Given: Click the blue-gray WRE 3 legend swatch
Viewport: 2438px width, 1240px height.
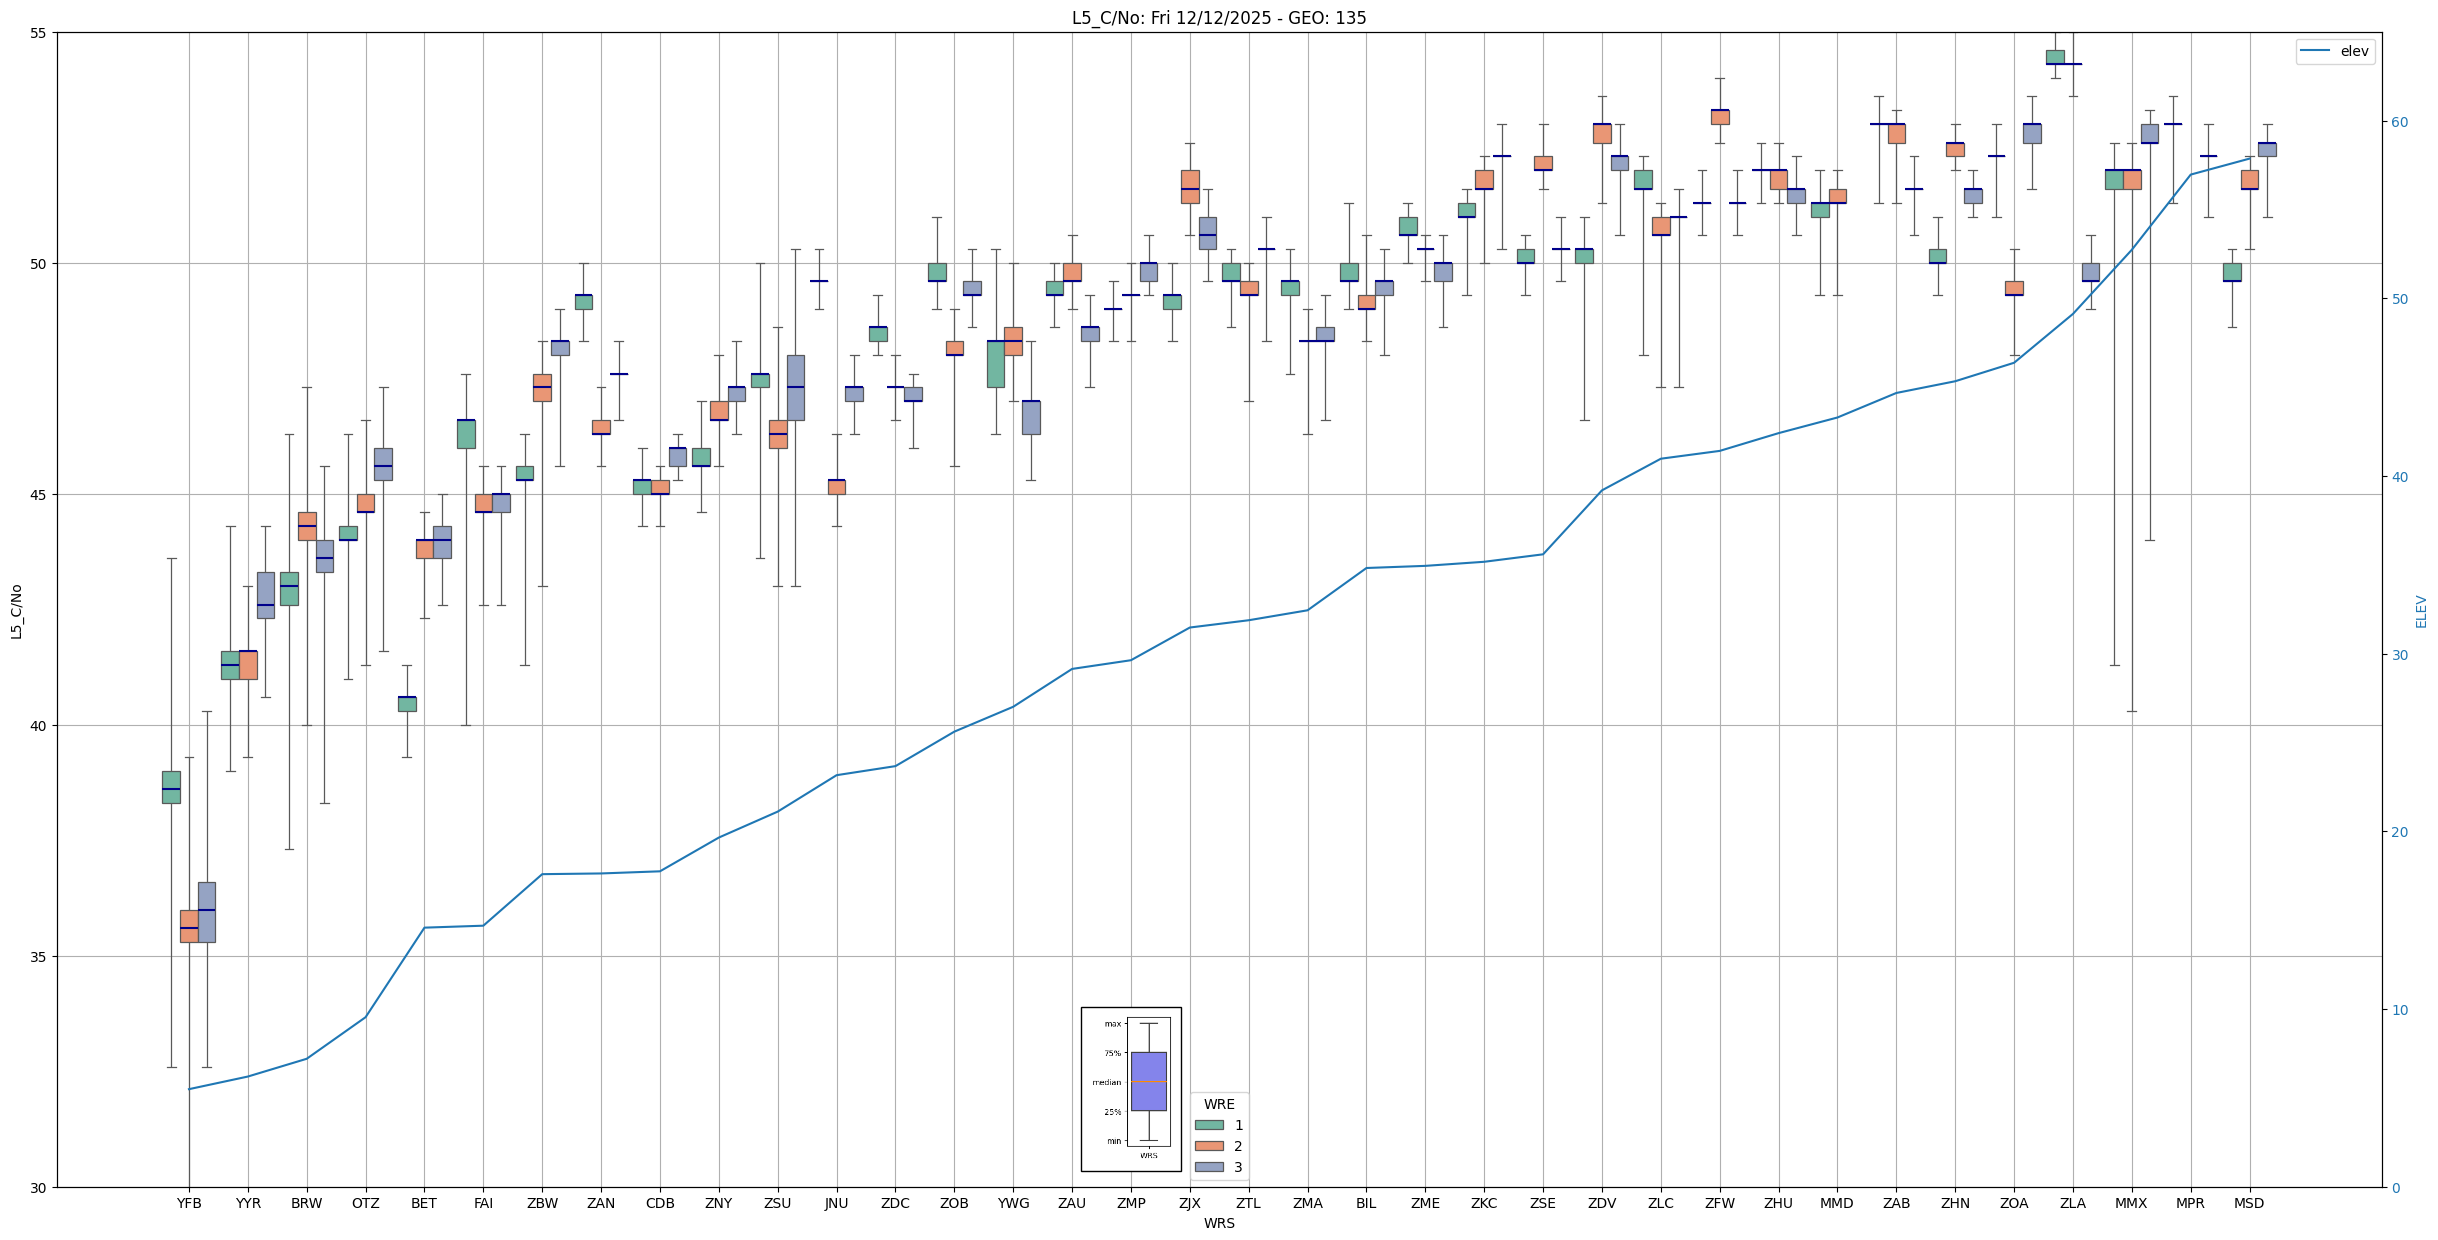Looking at the screenshot, I should [x=1209, y=1167].
